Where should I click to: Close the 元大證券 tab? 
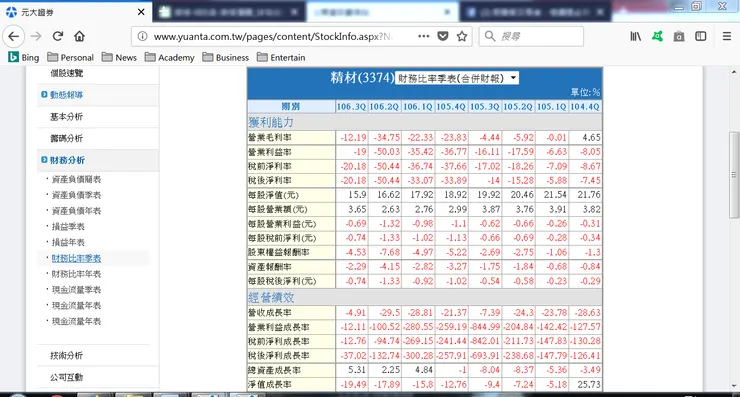click(141, 12)
